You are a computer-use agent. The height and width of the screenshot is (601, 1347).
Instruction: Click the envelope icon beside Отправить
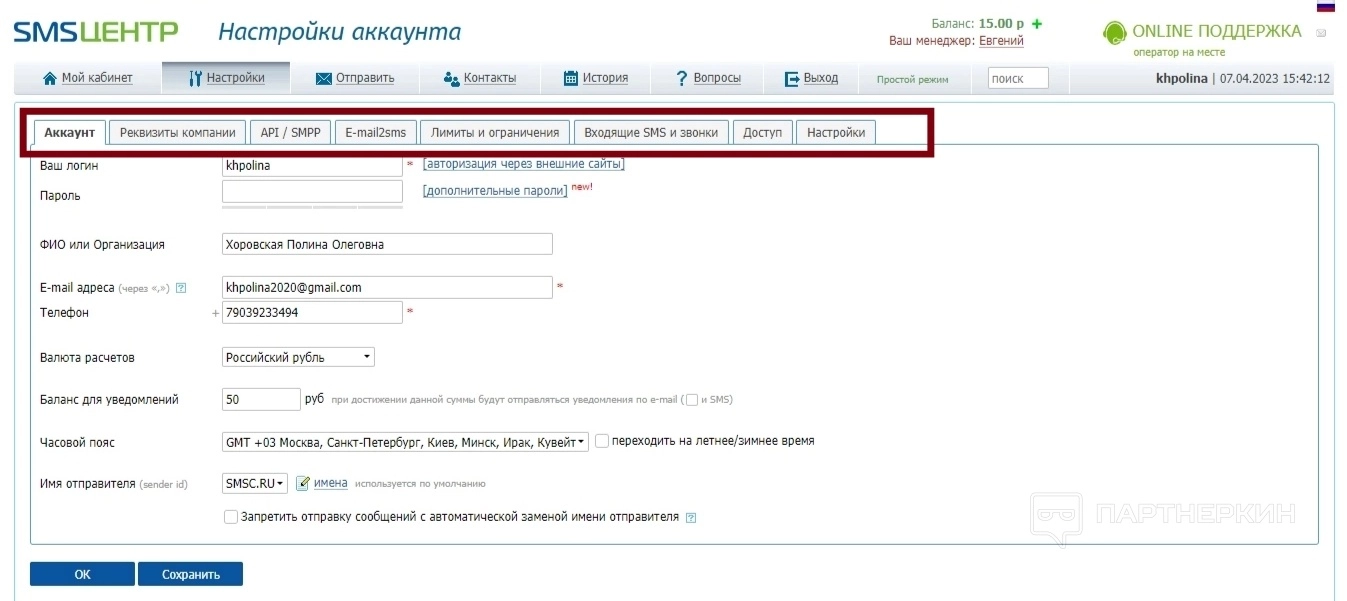pos(324,78)
